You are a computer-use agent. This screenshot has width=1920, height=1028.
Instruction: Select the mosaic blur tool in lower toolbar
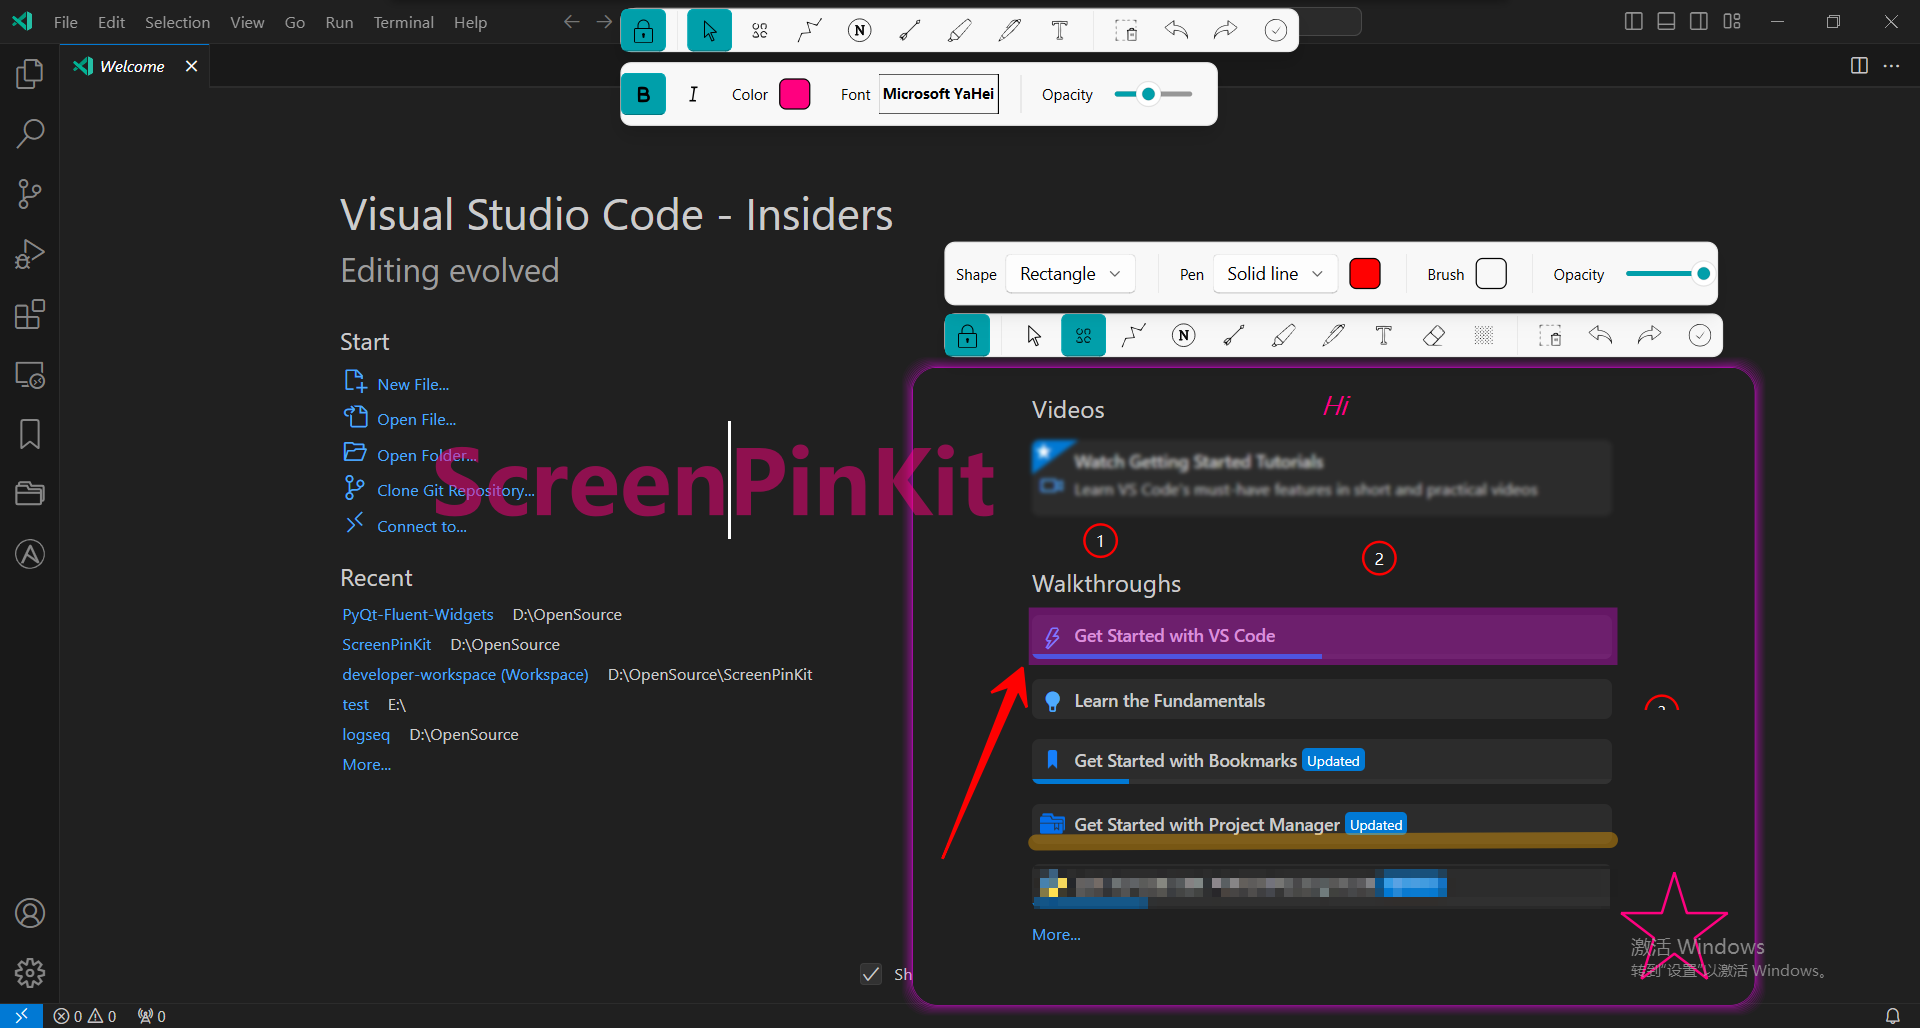[1484, 336]
